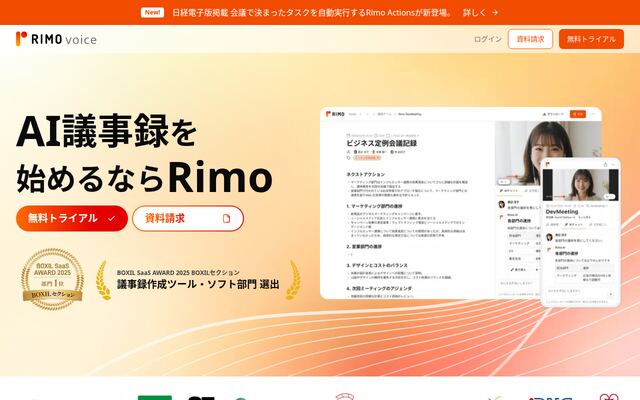Image resolution: width=640 pixels, height=400 pixels.
Task: Click the right laurel wreath icon
Action: point(293,280)
